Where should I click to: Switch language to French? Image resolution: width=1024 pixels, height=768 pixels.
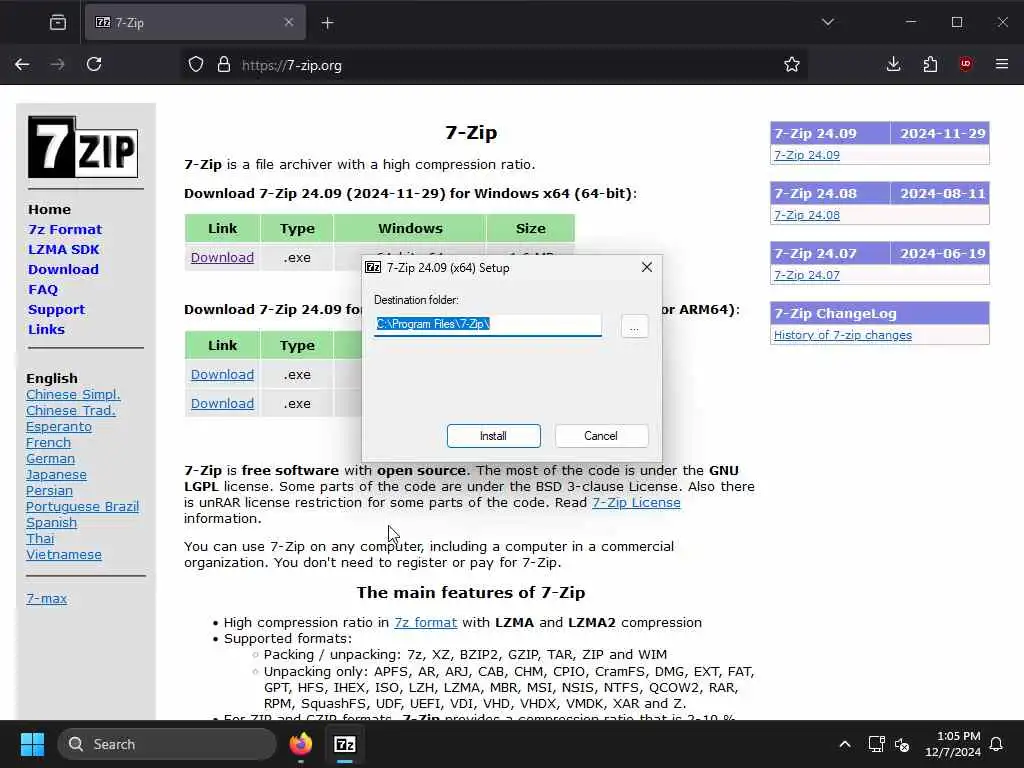pos(48,442)
